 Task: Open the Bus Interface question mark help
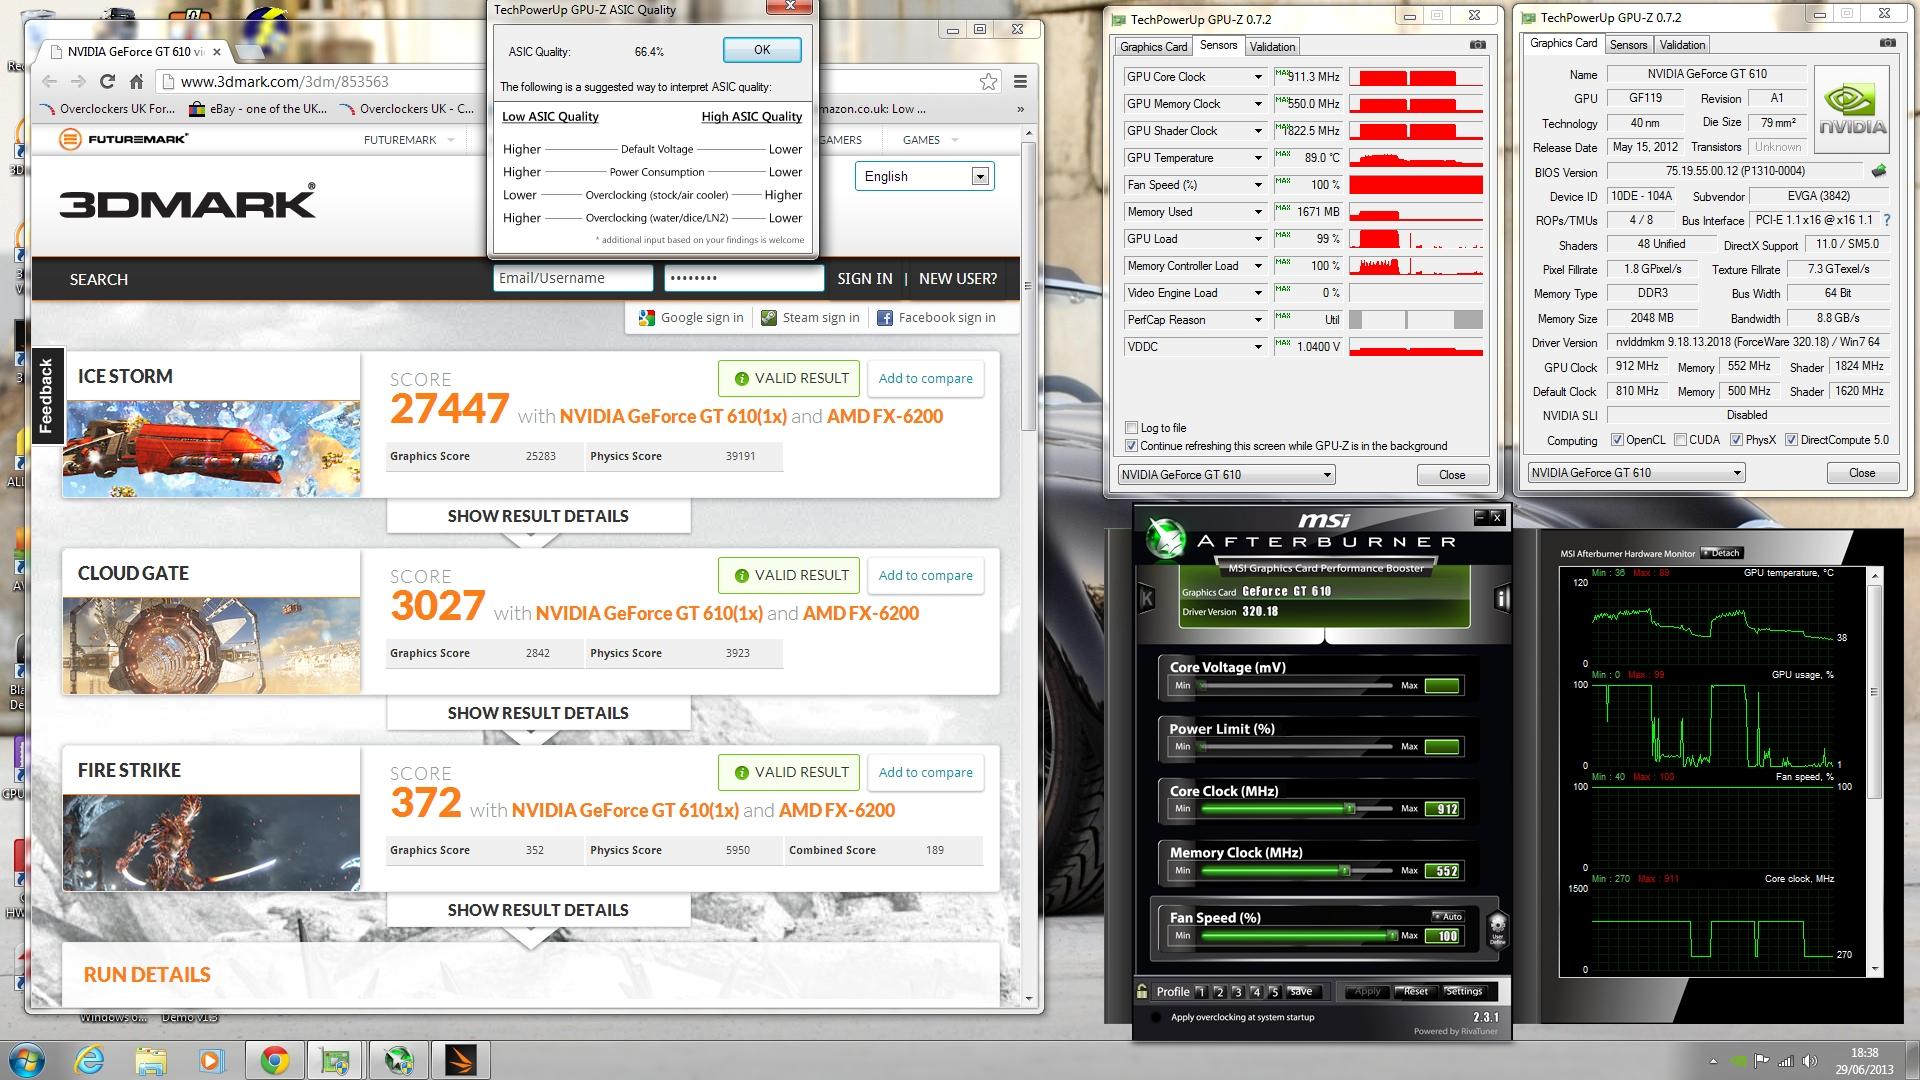1887,220
